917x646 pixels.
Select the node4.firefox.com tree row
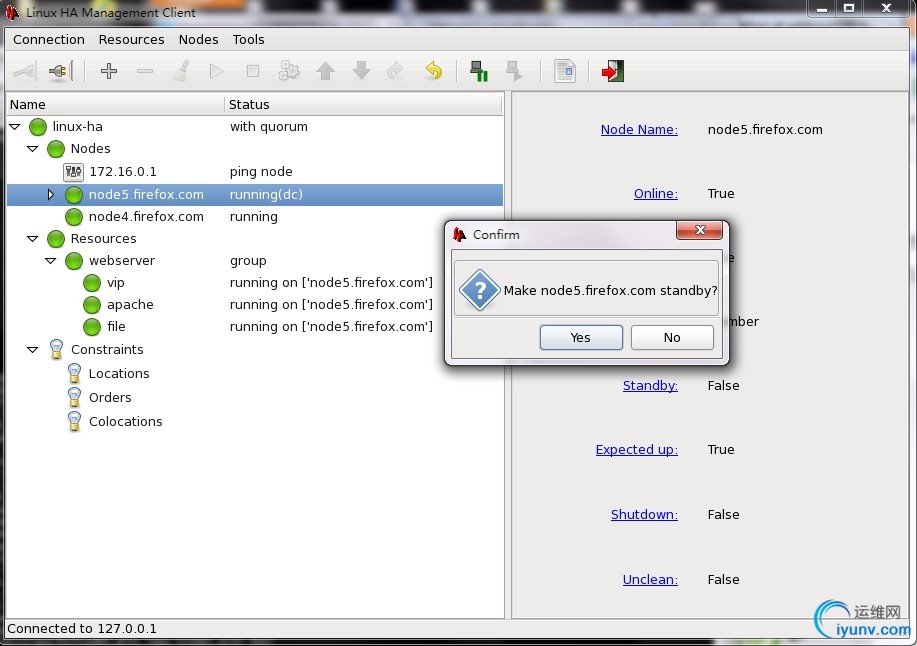coord(254,217)
